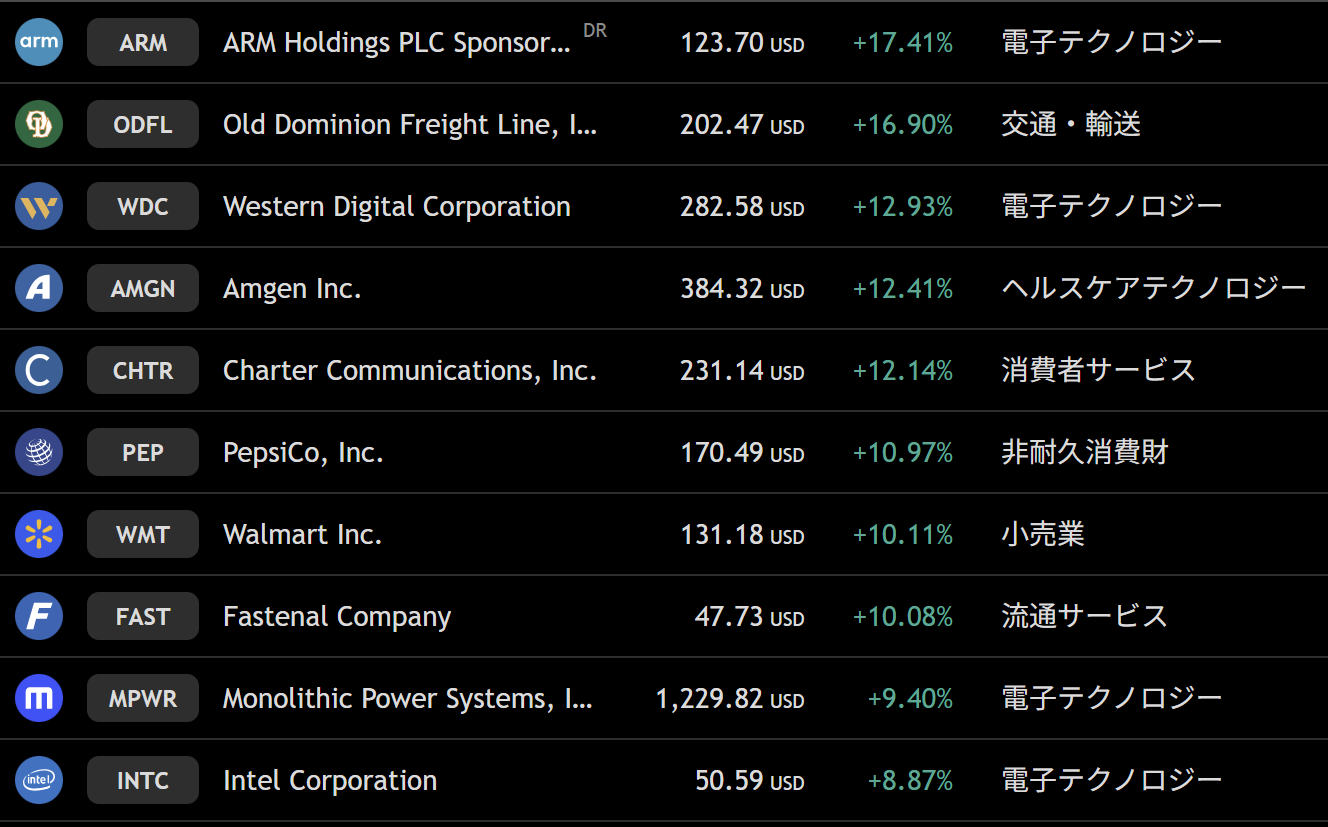Screen dimensions: 1328x827
Task: Click the ARM company logo icon
Action: [39, 42]
